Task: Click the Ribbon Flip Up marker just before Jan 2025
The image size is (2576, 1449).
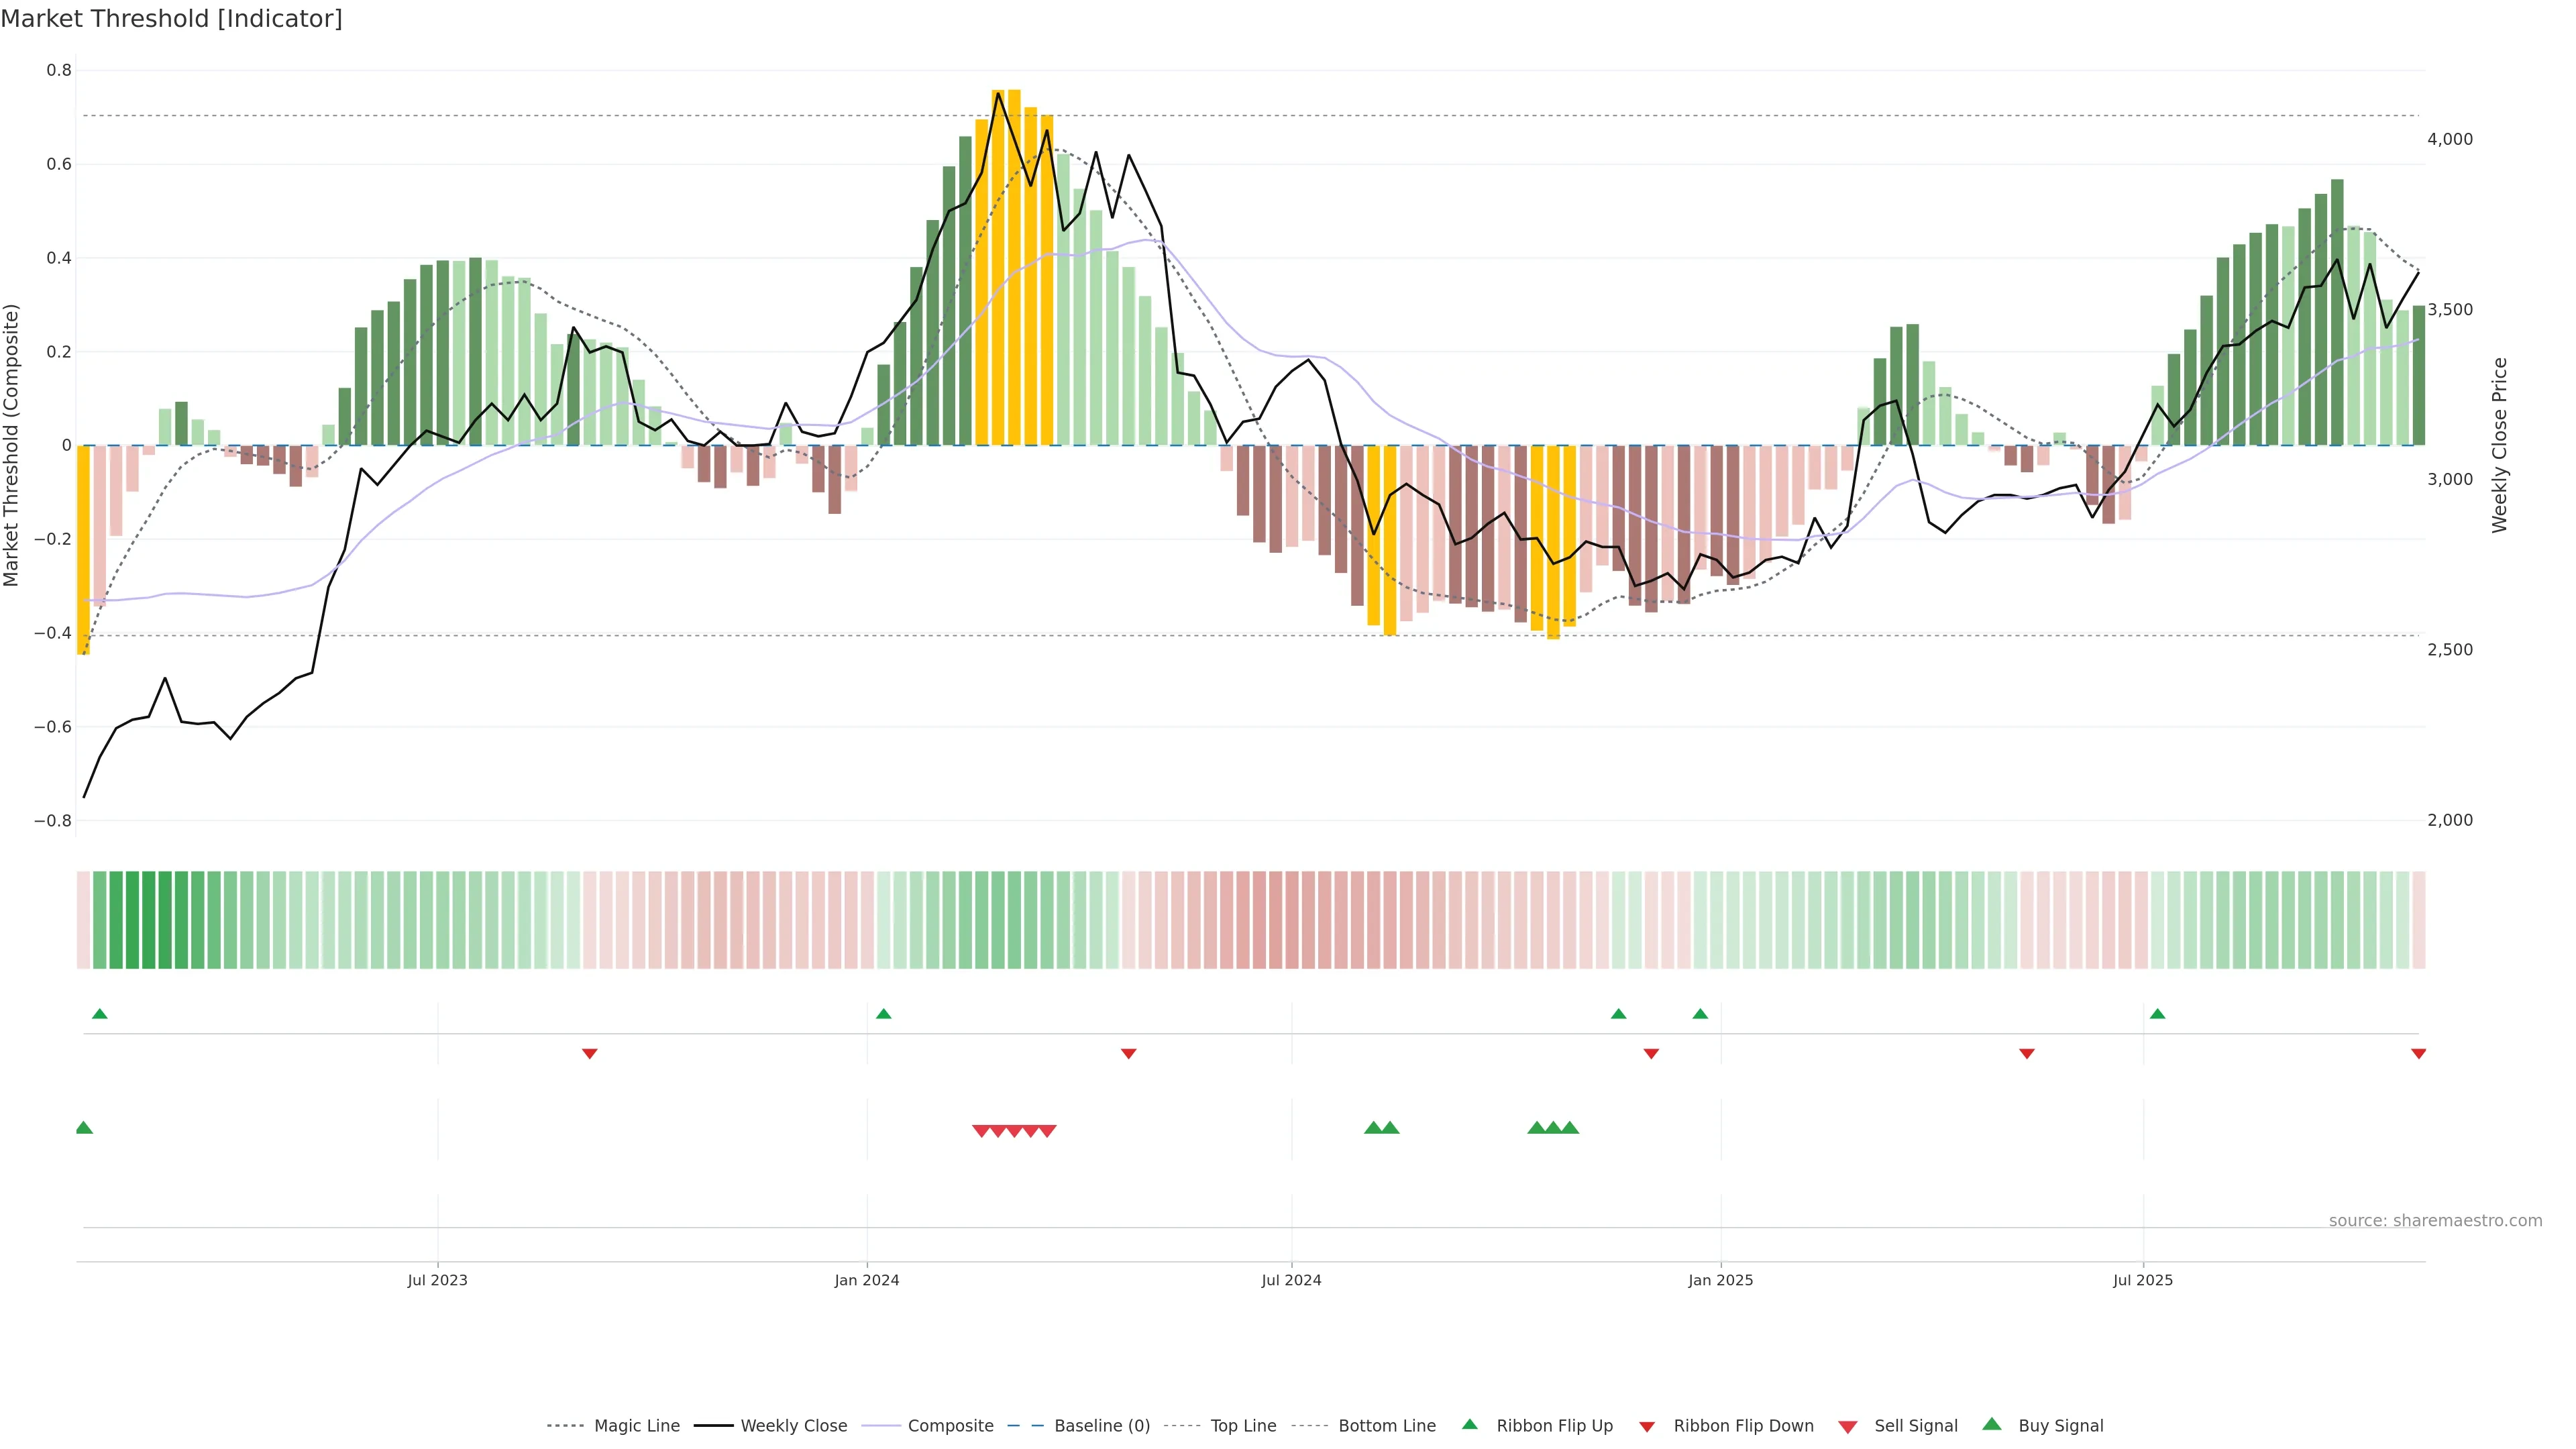Action: coord(1700,1014)
